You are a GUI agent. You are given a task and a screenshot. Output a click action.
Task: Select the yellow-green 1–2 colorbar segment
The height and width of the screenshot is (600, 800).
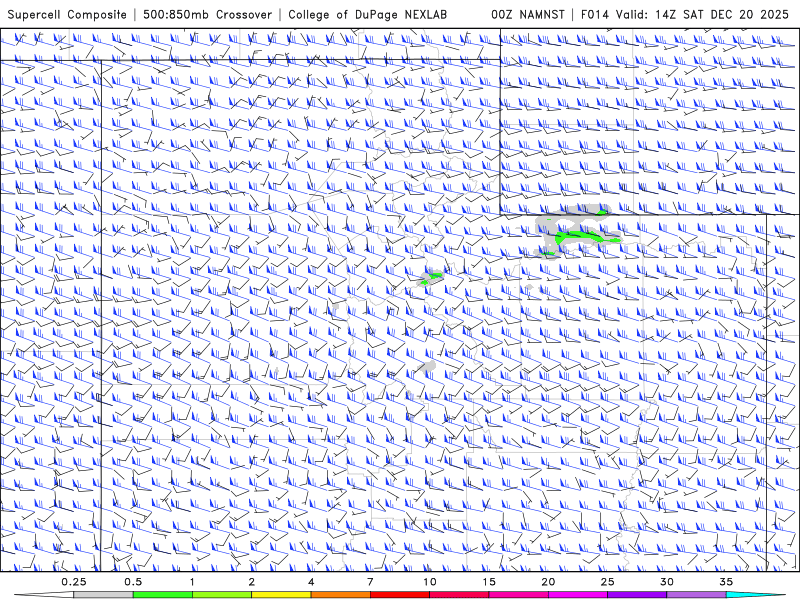(x=222, y=595)
